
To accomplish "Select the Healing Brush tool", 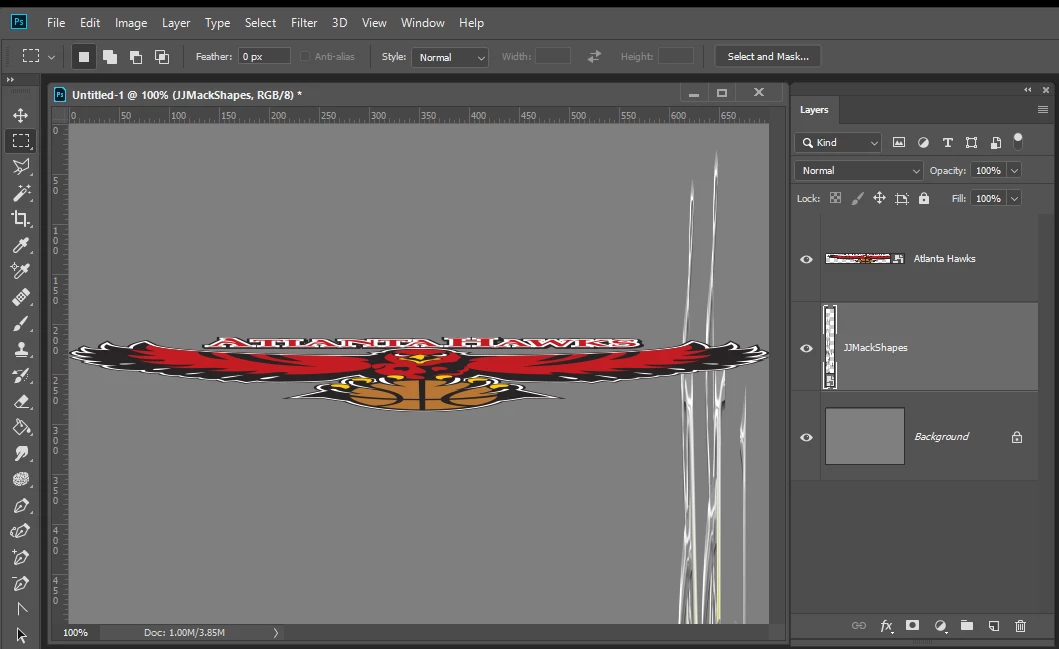I will pyautogui.click(x=21, y=297).
